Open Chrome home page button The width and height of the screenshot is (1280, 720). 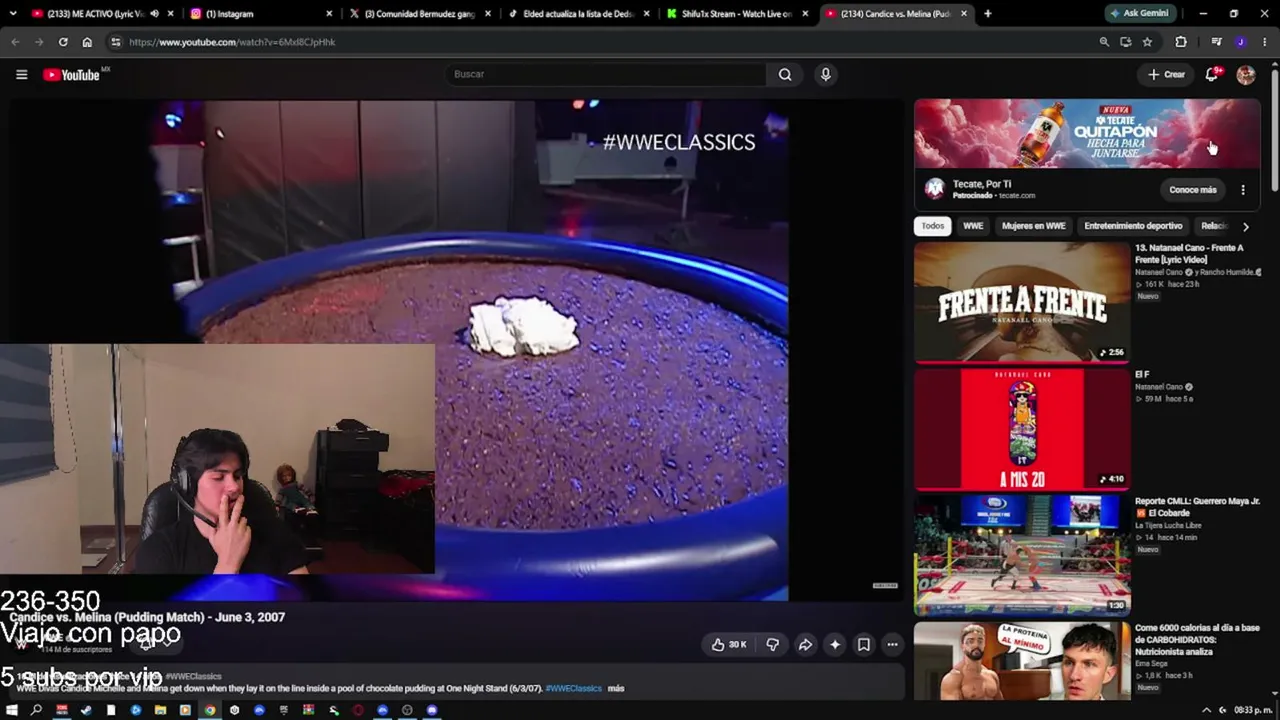click(87, 42)
